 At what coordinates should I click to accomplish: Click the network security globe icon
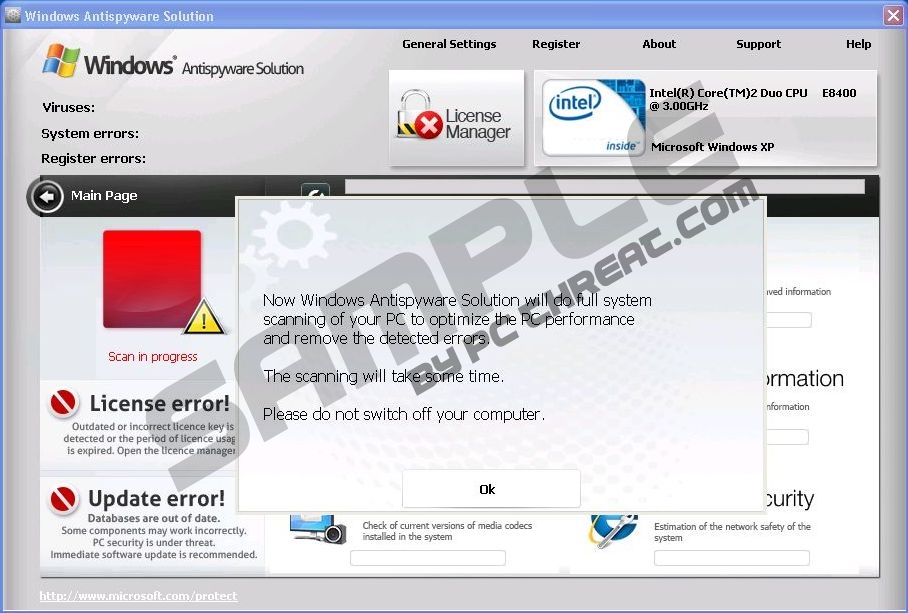613,530
